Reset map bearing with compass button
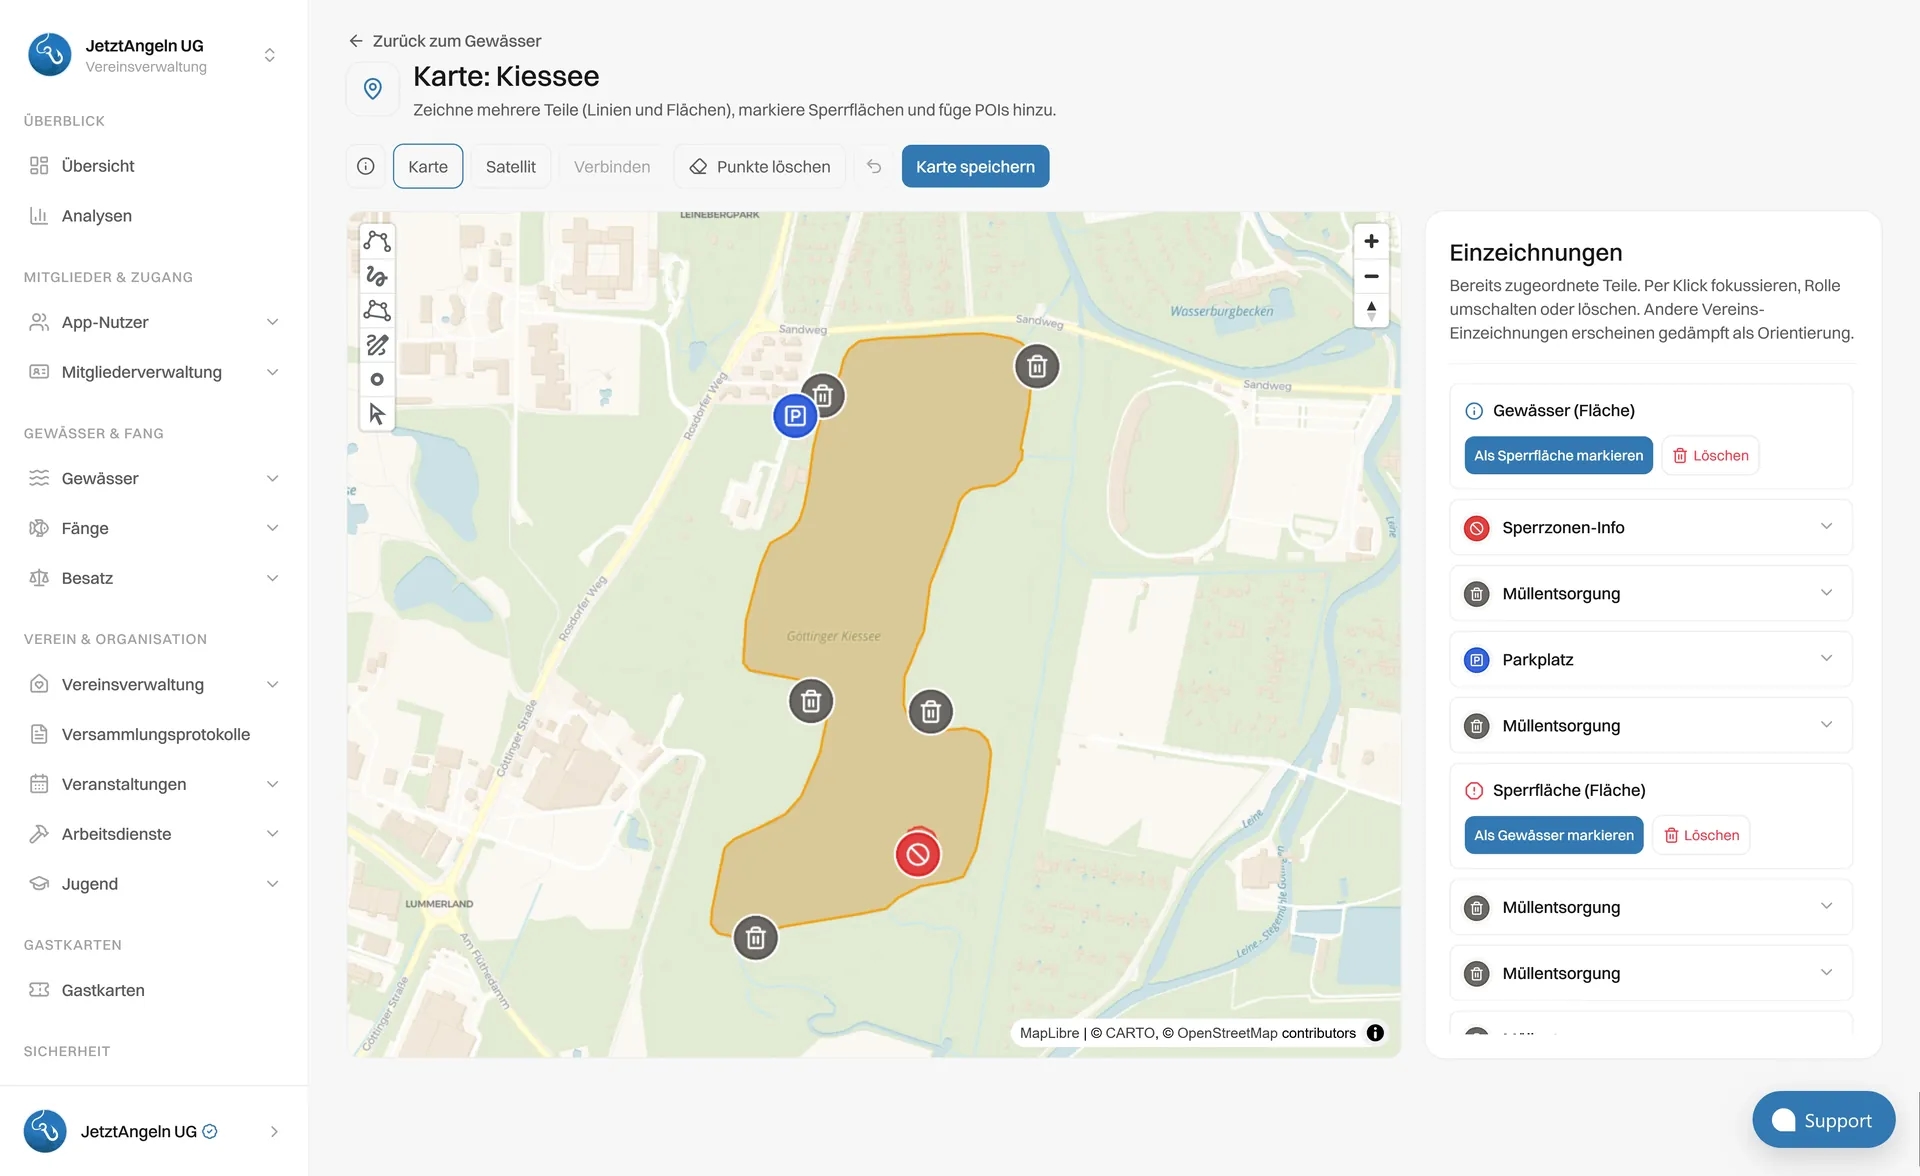 pyautogui.click(x=1371, y=310)
